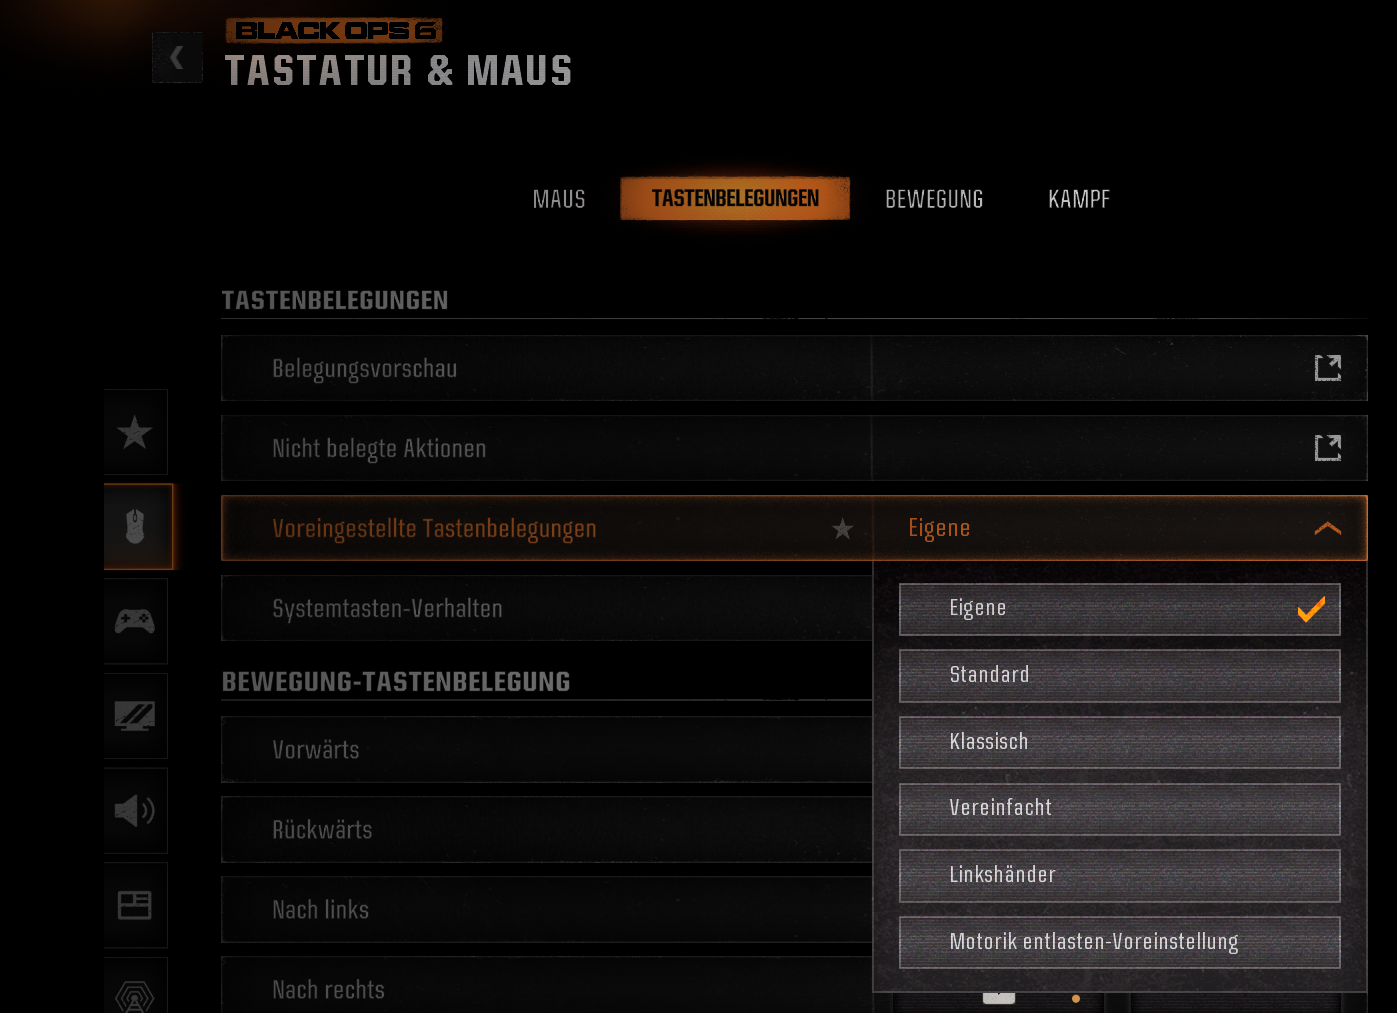Open the Favorites star sidebar category
Viewport: 1397px width, 1013px height.
[135, 432]
